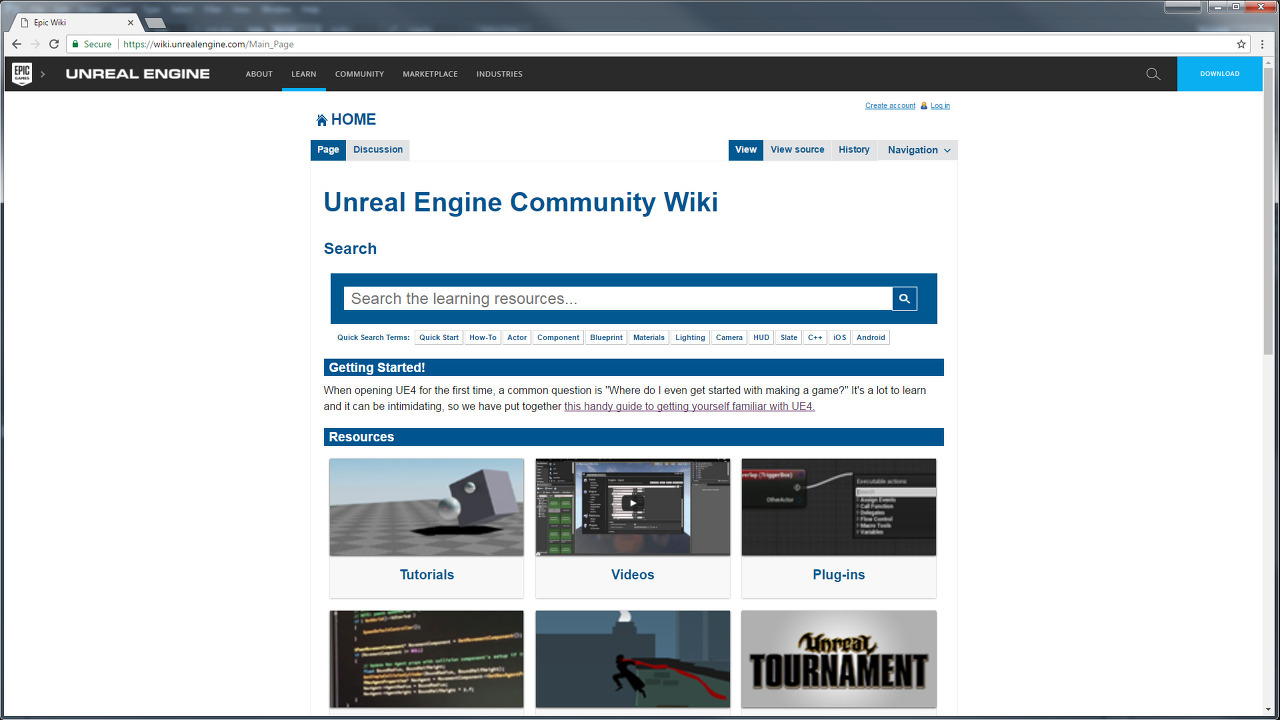Click the UNREAL ENGINE logo text

[x=138, y=74]
